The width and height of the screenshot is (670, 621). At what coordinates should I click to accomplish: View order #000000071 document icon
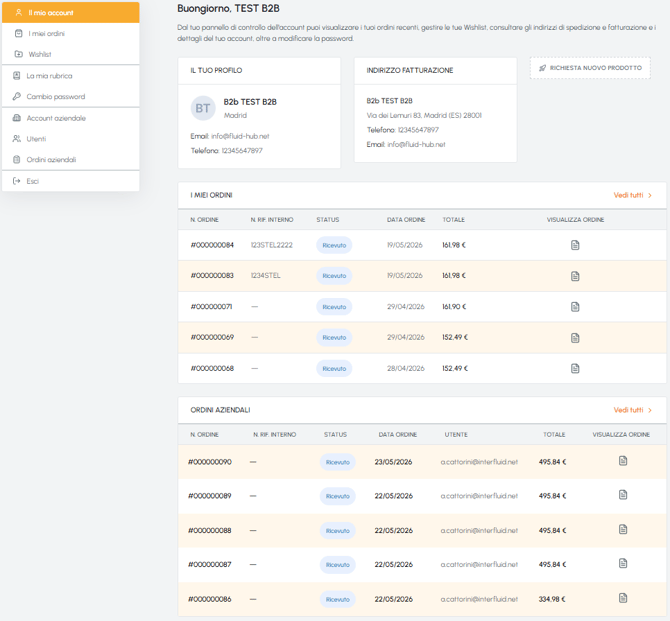coord(575,307)
